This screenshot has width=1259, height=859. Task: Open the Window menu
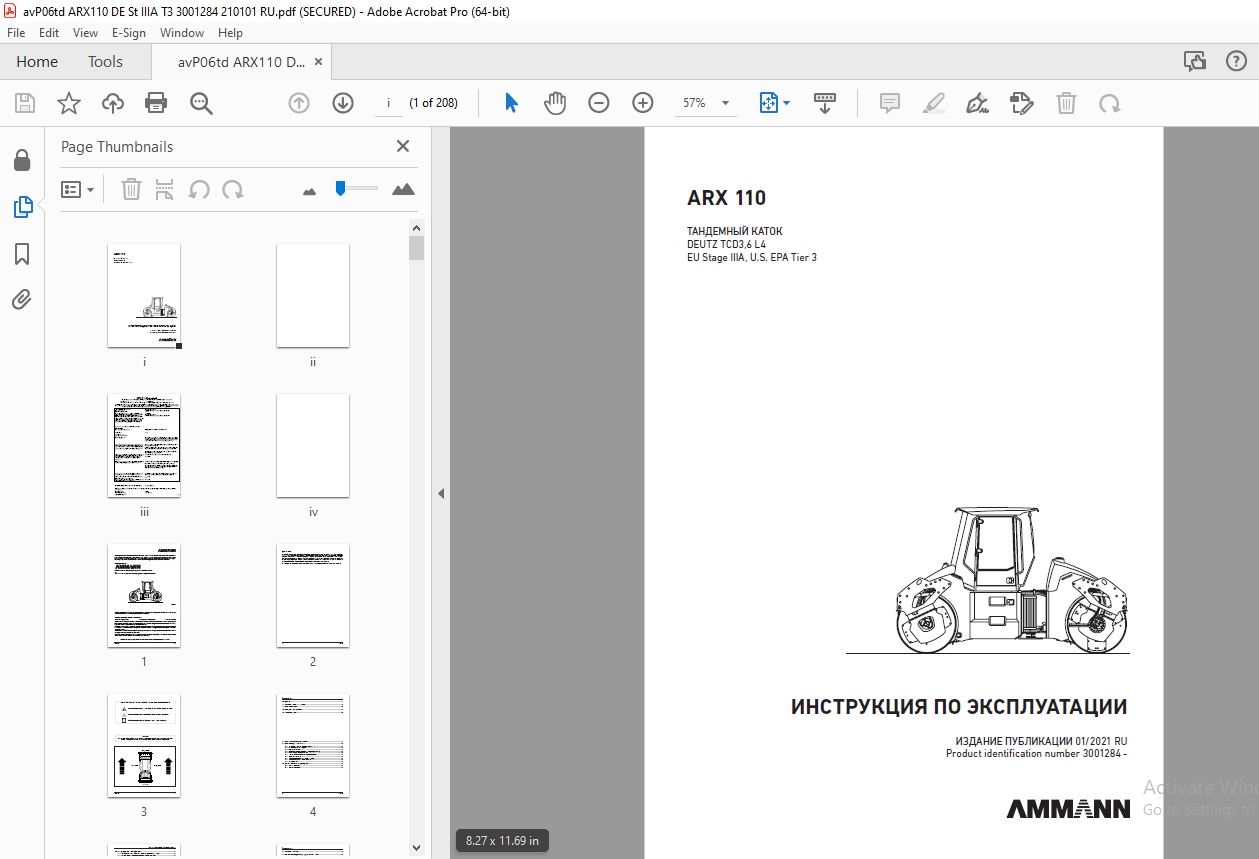[182, 33]
